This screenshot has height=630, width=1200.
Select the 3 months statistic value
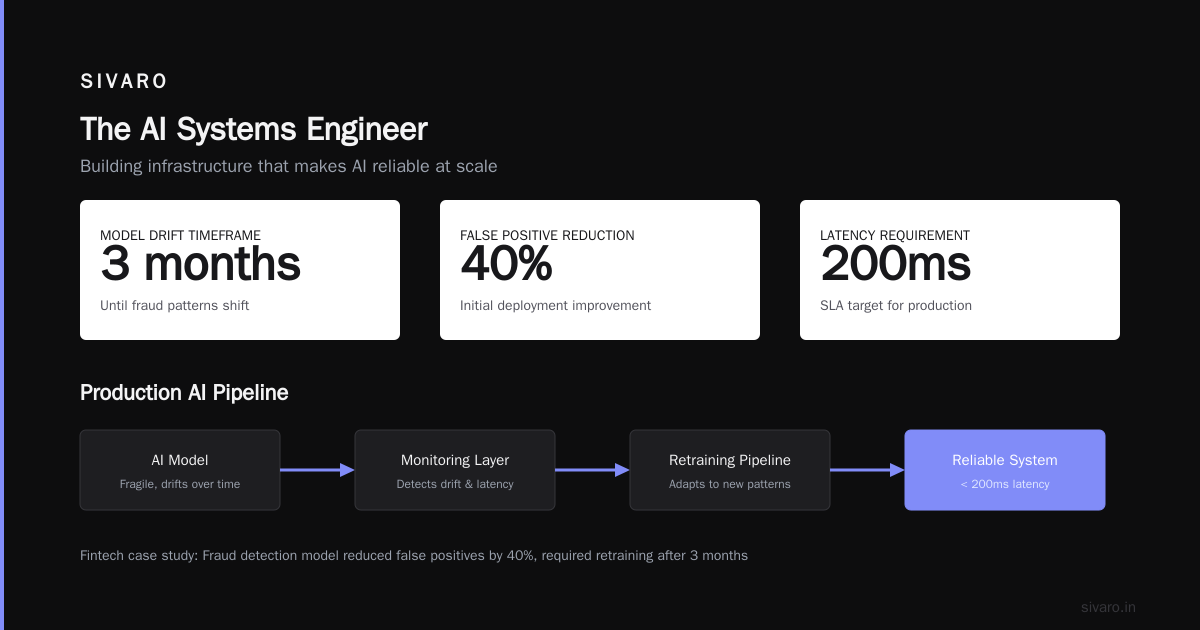200,264
